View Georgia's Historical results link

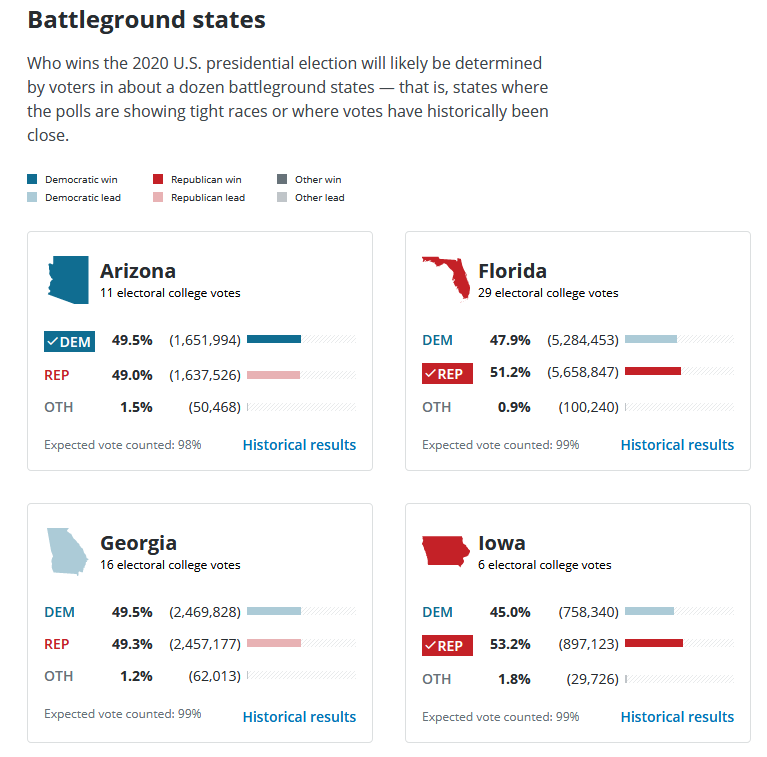pyautogui.click(x=299, y=717)
